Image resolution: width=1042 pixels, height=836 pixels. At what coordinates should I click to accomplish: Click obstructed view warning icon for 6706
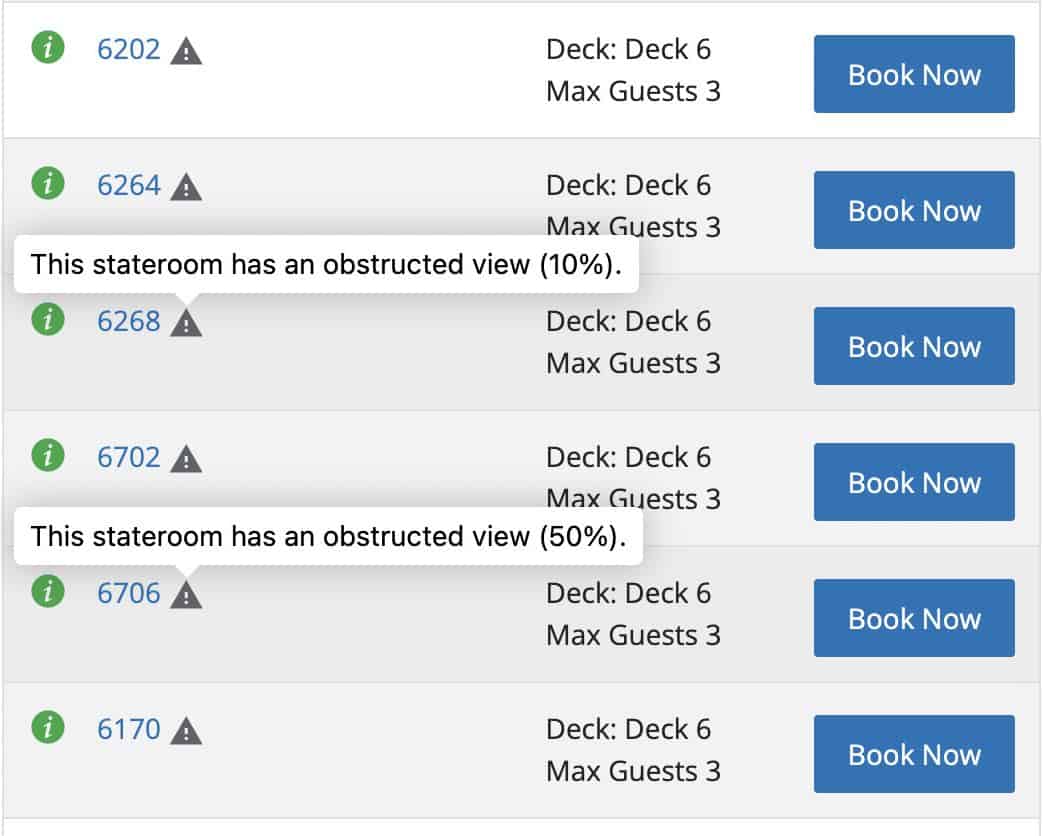tap(186, 595)
